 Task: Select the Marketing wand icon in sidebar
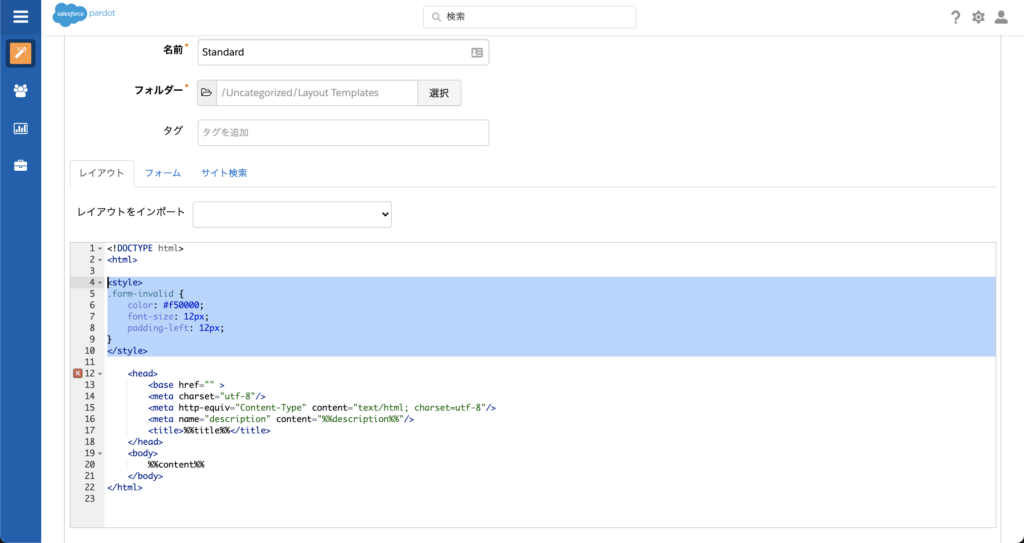[x=20, y=54]
